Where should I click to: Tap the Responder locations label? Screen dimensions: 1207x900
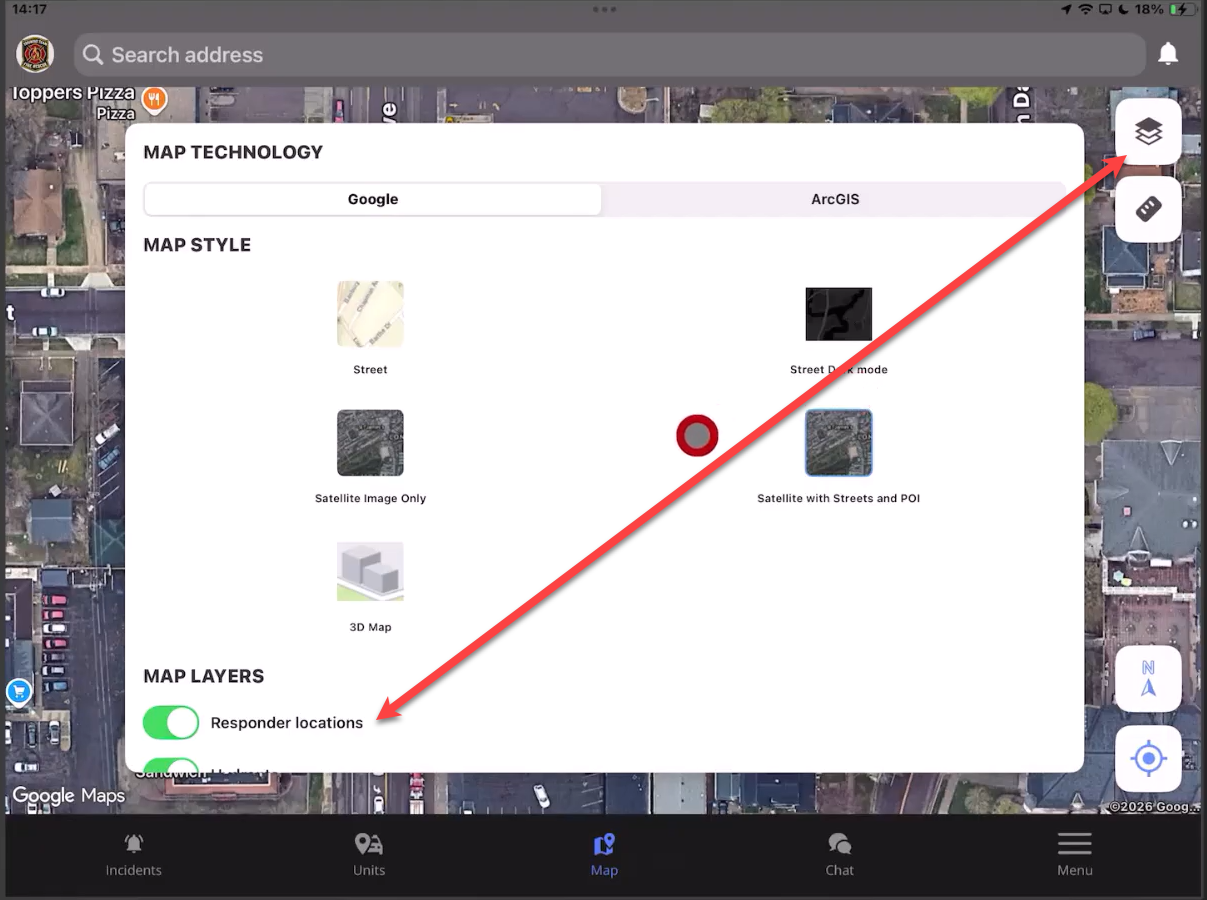(x=287, y=722)
